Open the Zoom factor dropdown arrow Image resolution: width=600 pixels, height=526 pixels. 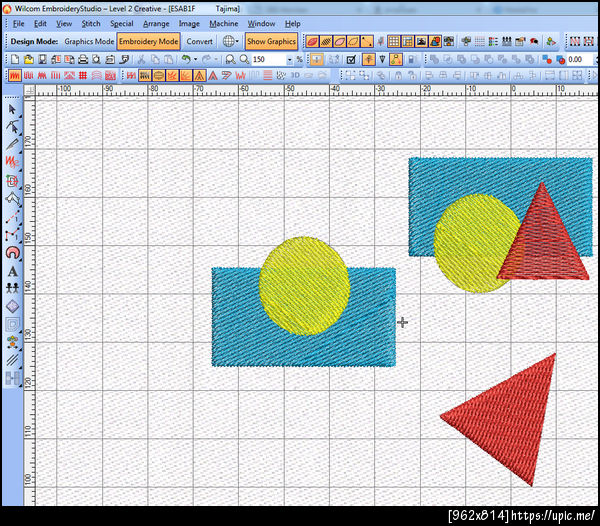coord(289,60)
